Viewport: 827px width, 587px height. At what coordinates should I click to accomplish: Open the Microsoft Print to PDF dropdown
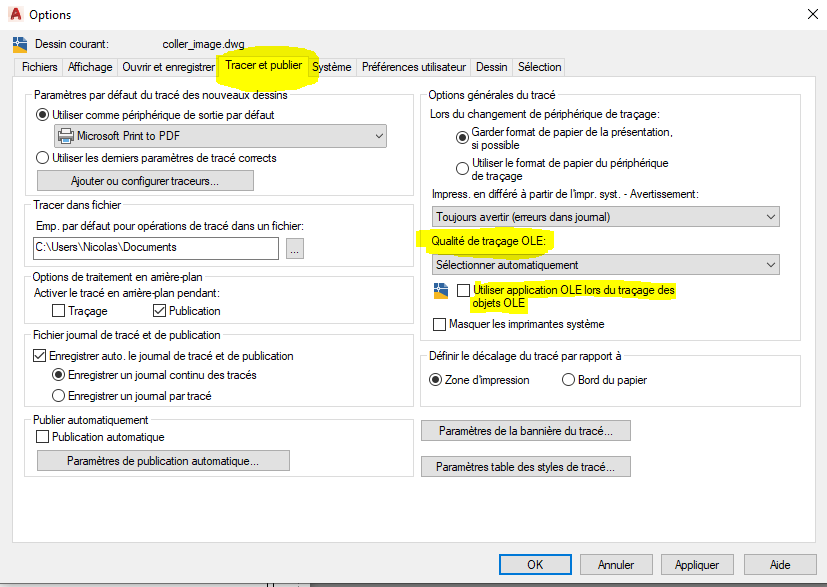220,136
